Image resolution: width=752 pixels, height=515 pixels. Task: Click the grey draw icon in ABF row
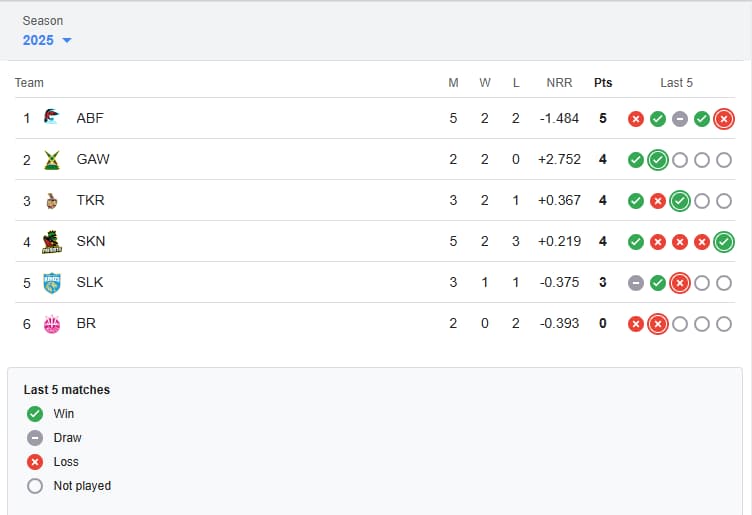(680, 119)
